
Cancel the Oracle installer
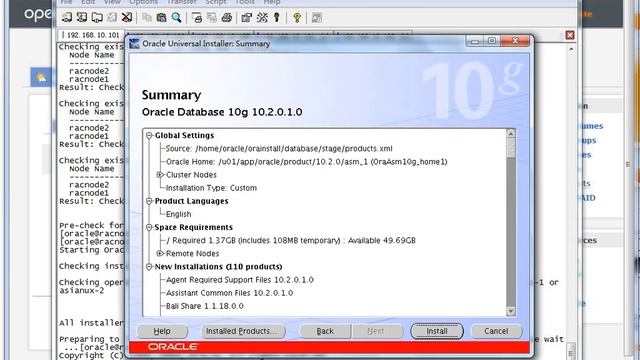tap(496, 331)
